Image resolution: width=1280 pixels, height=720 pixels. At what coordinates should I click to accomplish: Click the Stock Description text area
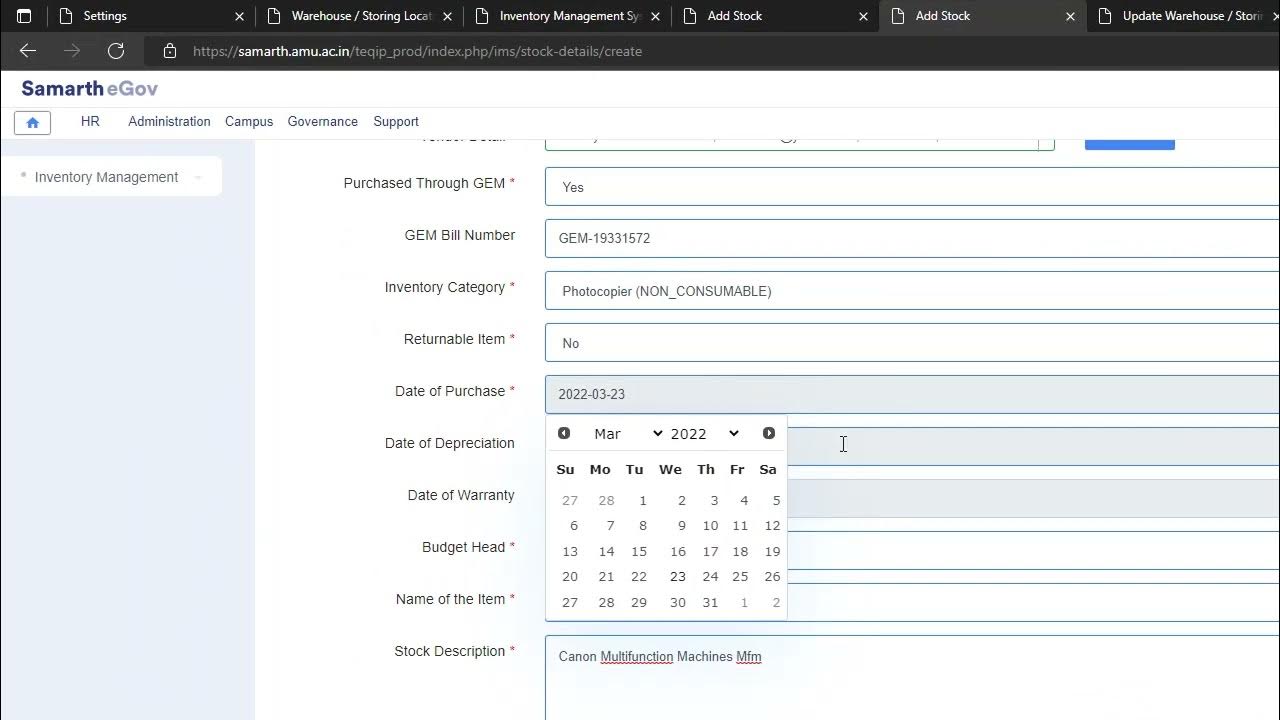click(910, 680)
